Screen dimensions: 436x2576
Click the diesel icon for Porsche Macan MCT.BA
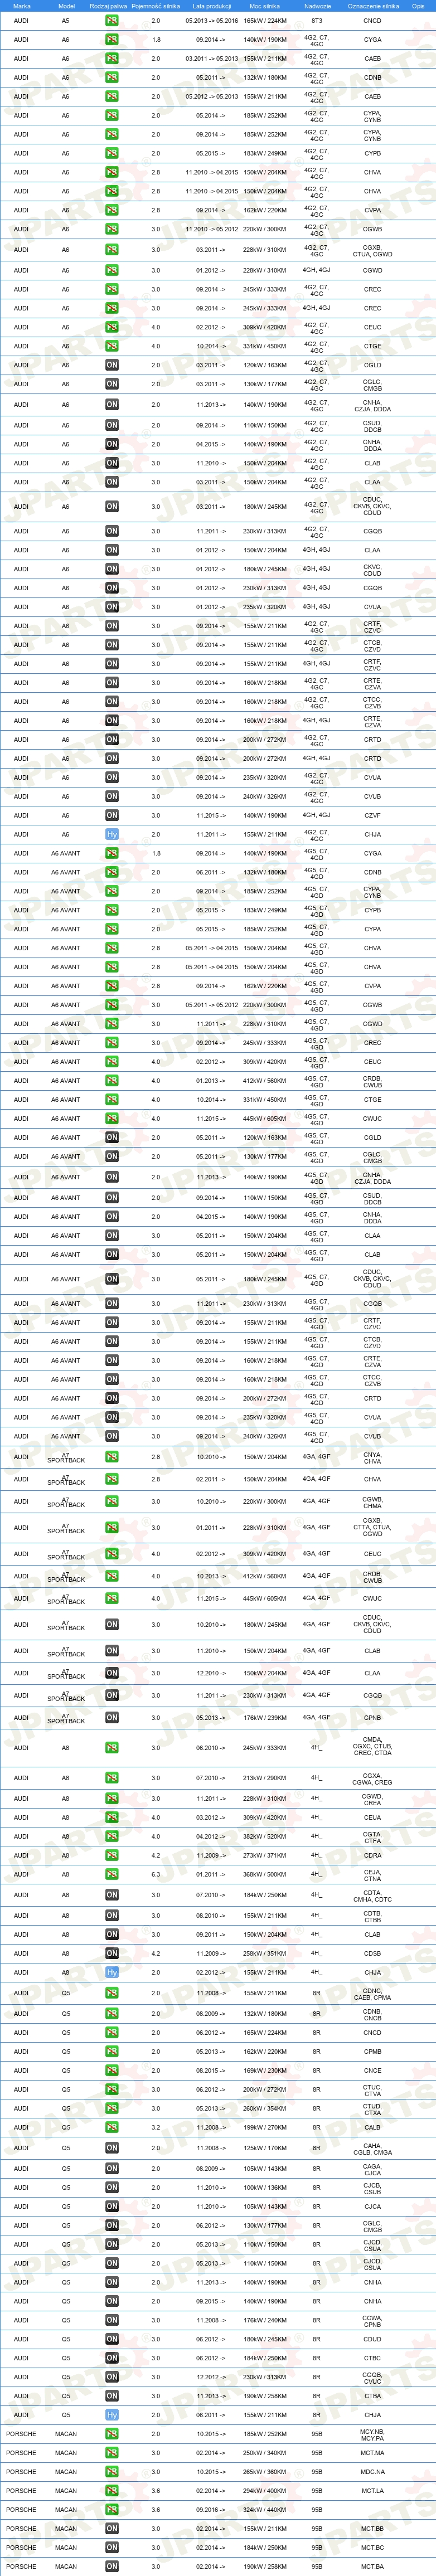coord(112,2566)
